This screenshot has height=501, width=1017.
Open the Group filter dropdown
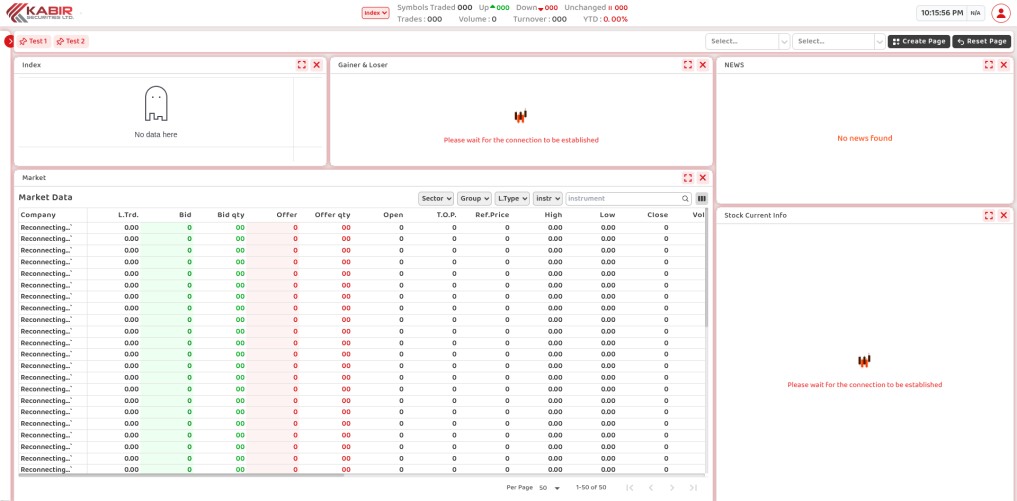click(x=474, y=199)
